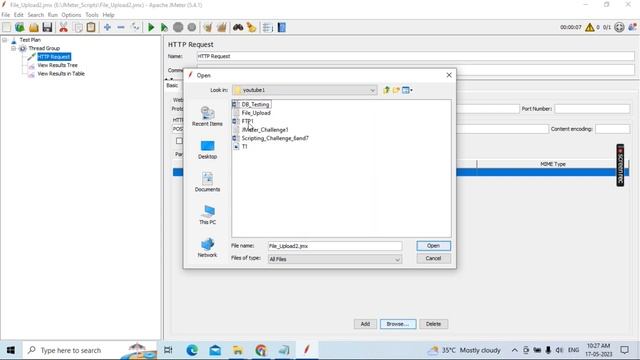Click the Save floppy disk icon

click(x=47, y=27)
